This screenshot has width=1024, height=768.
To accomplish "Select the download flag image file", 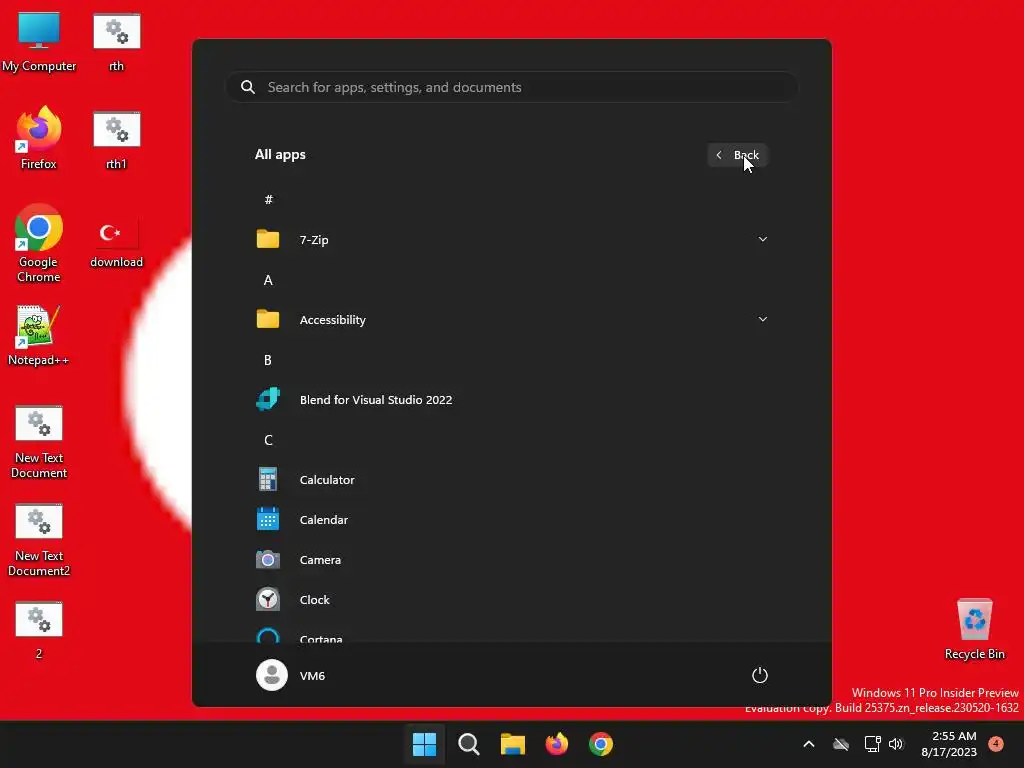I will pyautogui.click(x=117, y=244).
